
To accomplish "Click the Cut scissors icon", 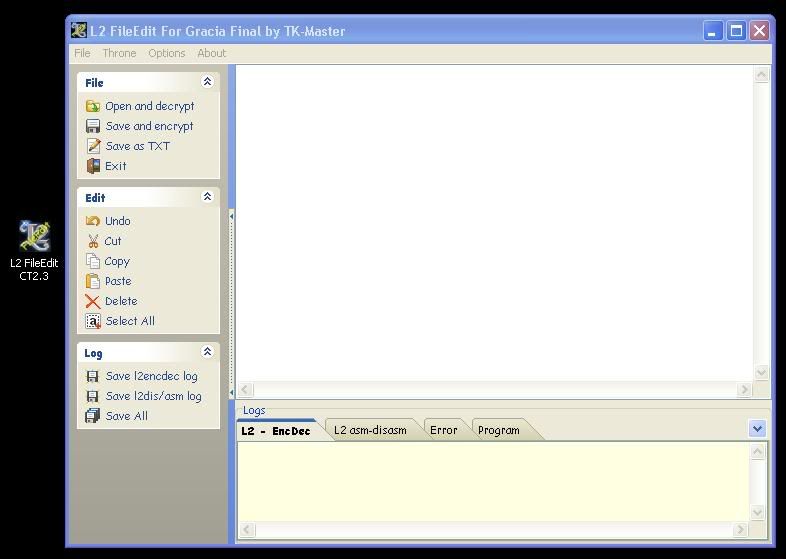I will [93, 241].
